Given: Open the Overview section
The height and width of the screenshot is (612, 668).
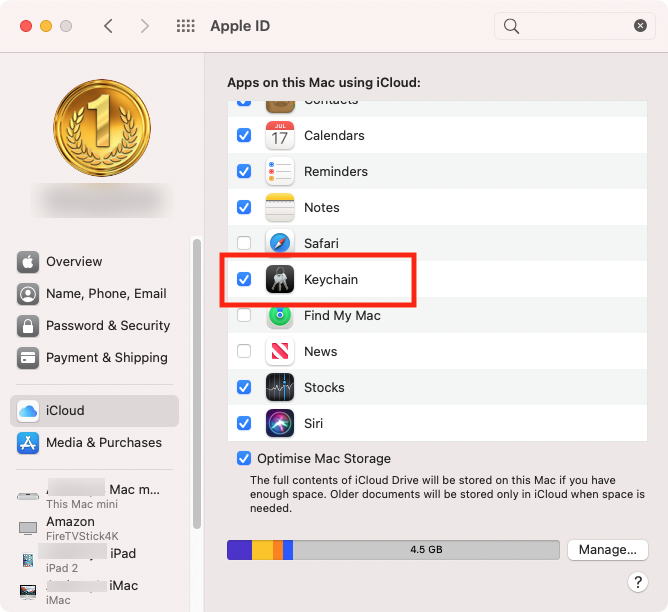Looking at the screenshot, I should [97, 261].
